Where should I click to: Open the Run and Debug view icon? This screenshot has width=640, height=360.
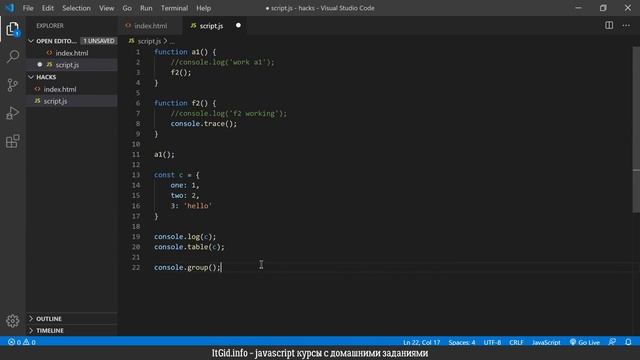[x=13, y=113]
